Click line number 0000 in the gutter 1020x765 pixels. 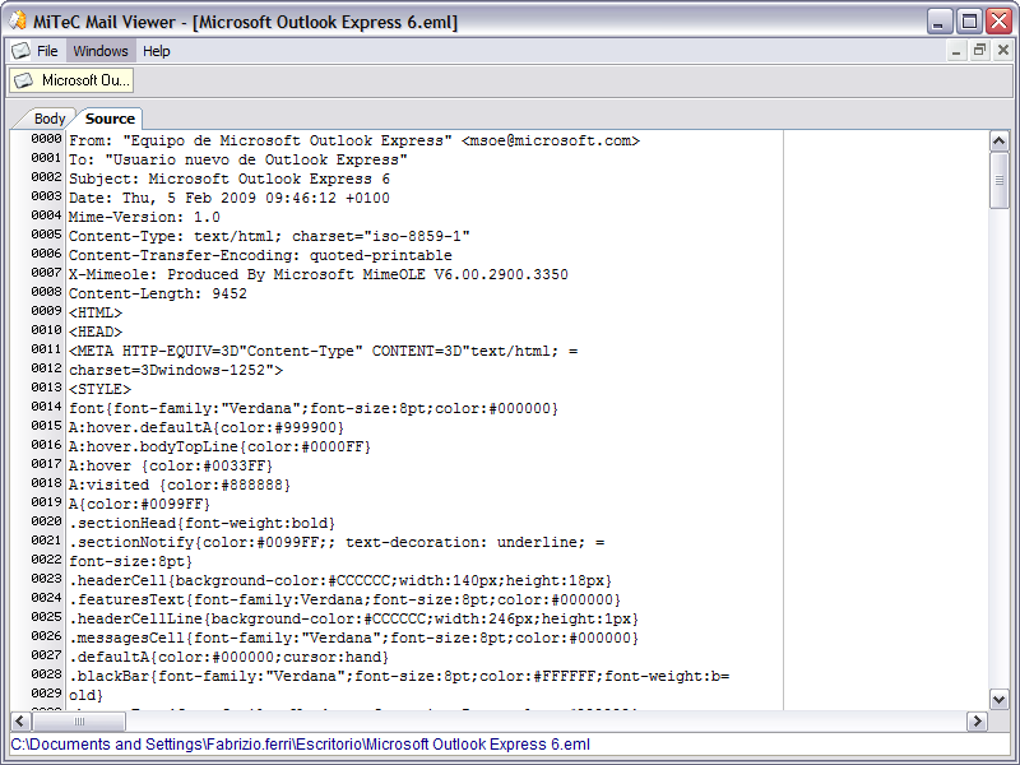point(46,139)
